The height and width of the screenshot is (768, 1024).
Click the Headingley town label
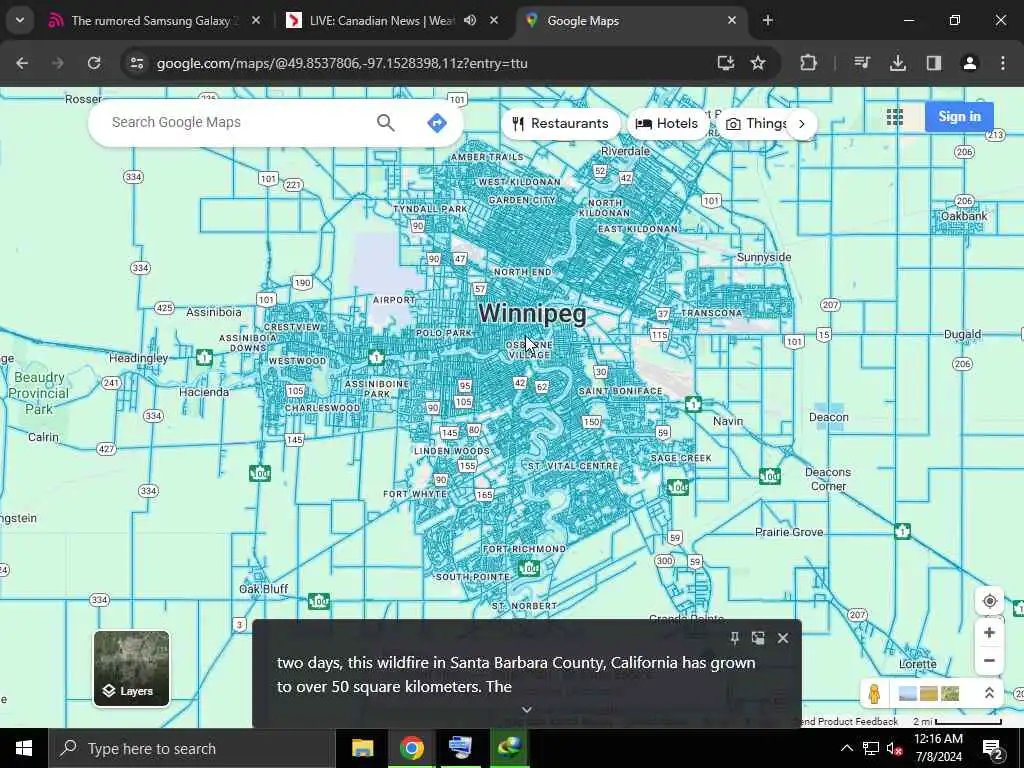pos(138,358)
